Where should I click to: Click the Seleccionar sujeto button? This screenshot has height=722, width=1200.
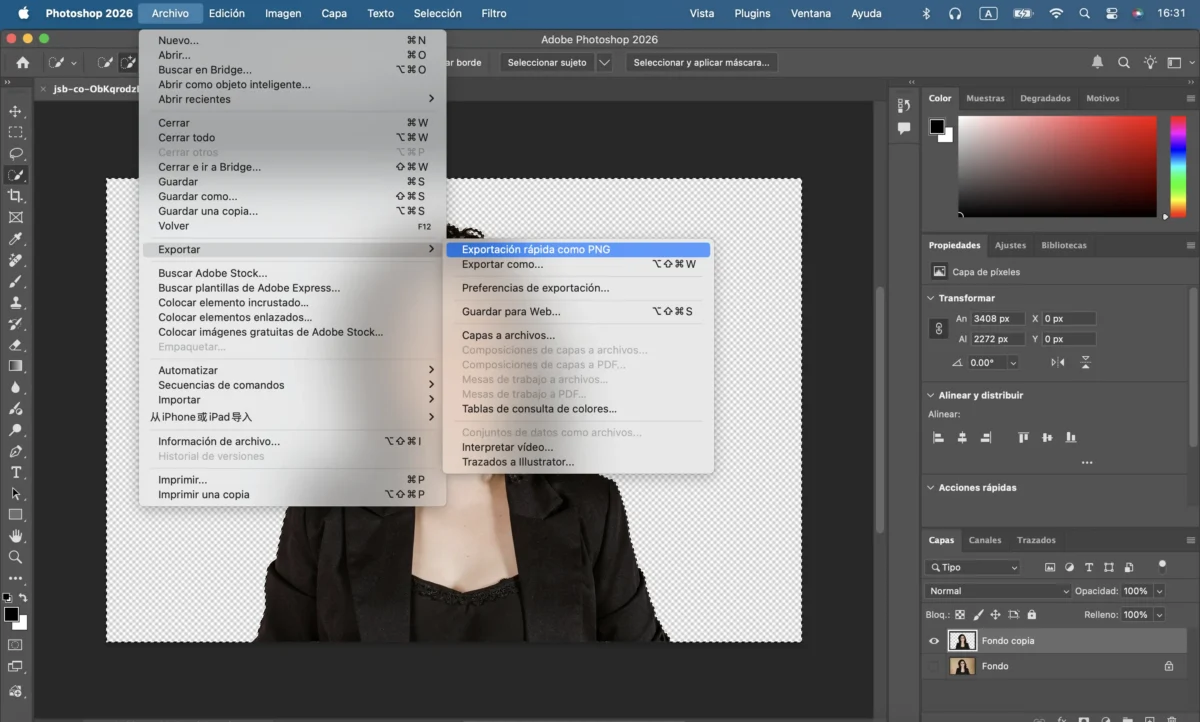pos(547,62)
